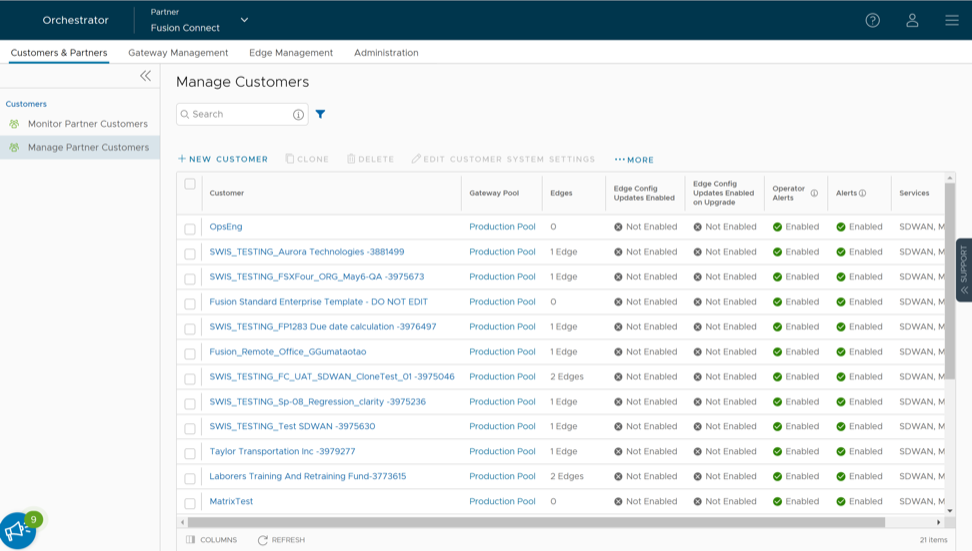
Task: Open the More actions menu
Action: 634,160
